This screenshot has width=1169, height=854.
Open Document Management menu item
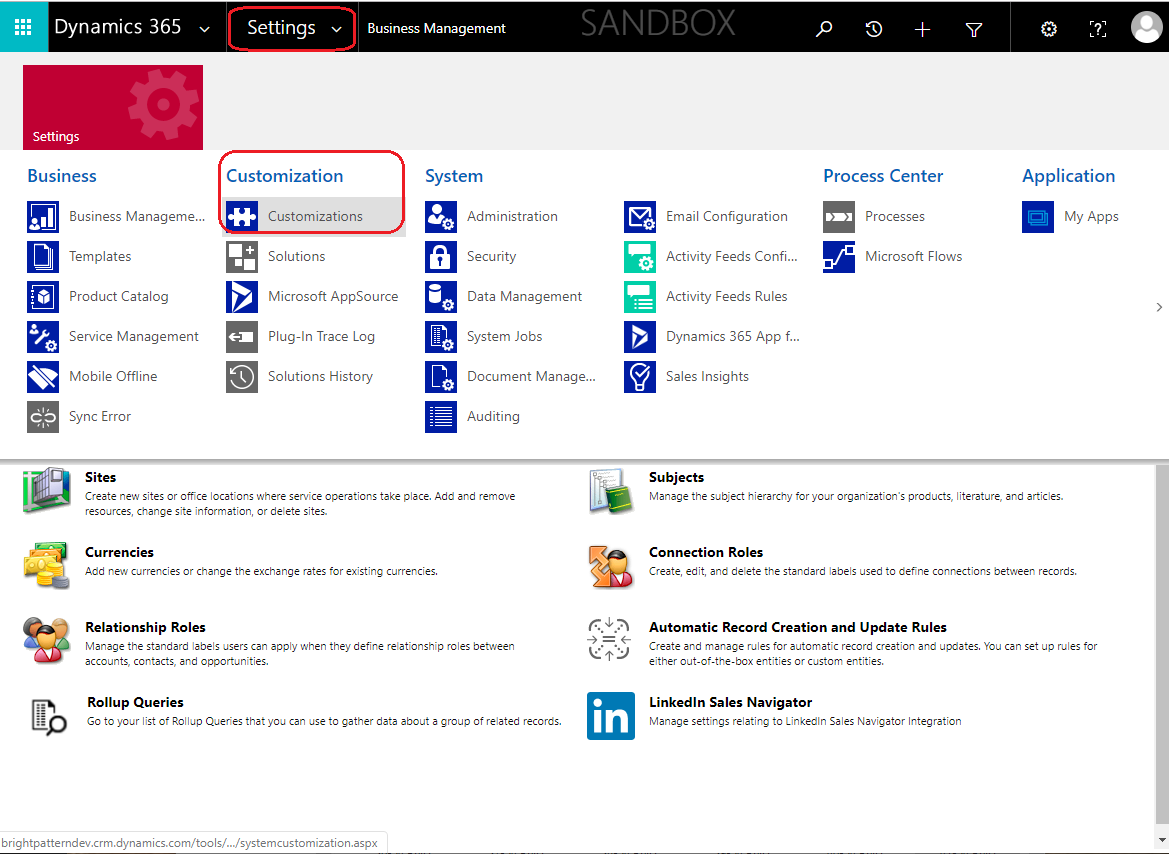pos(531,377)
